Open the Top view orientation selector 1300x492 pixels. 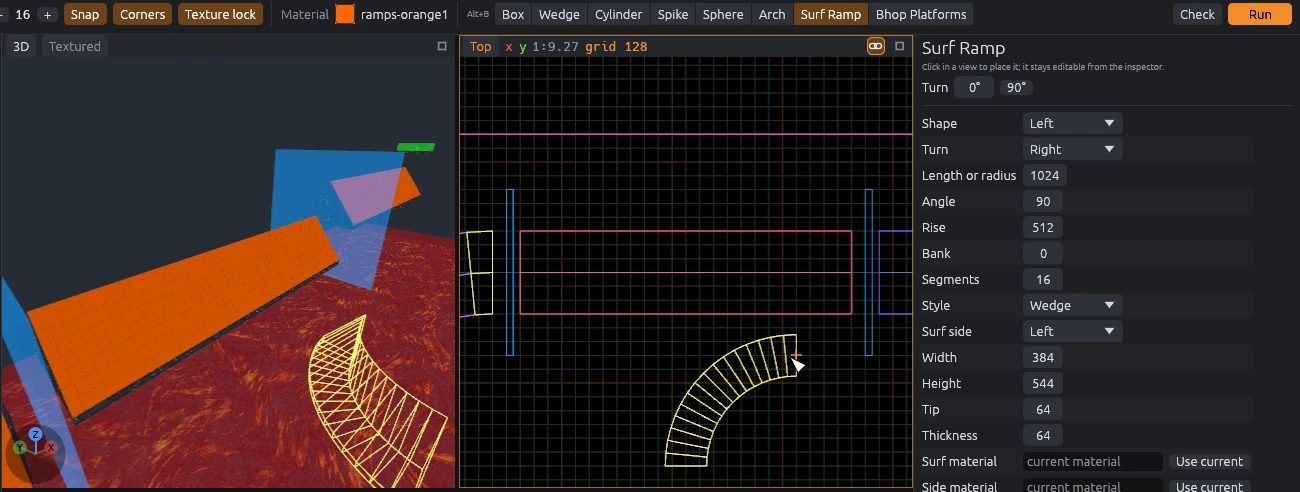(x=481, y=46)
